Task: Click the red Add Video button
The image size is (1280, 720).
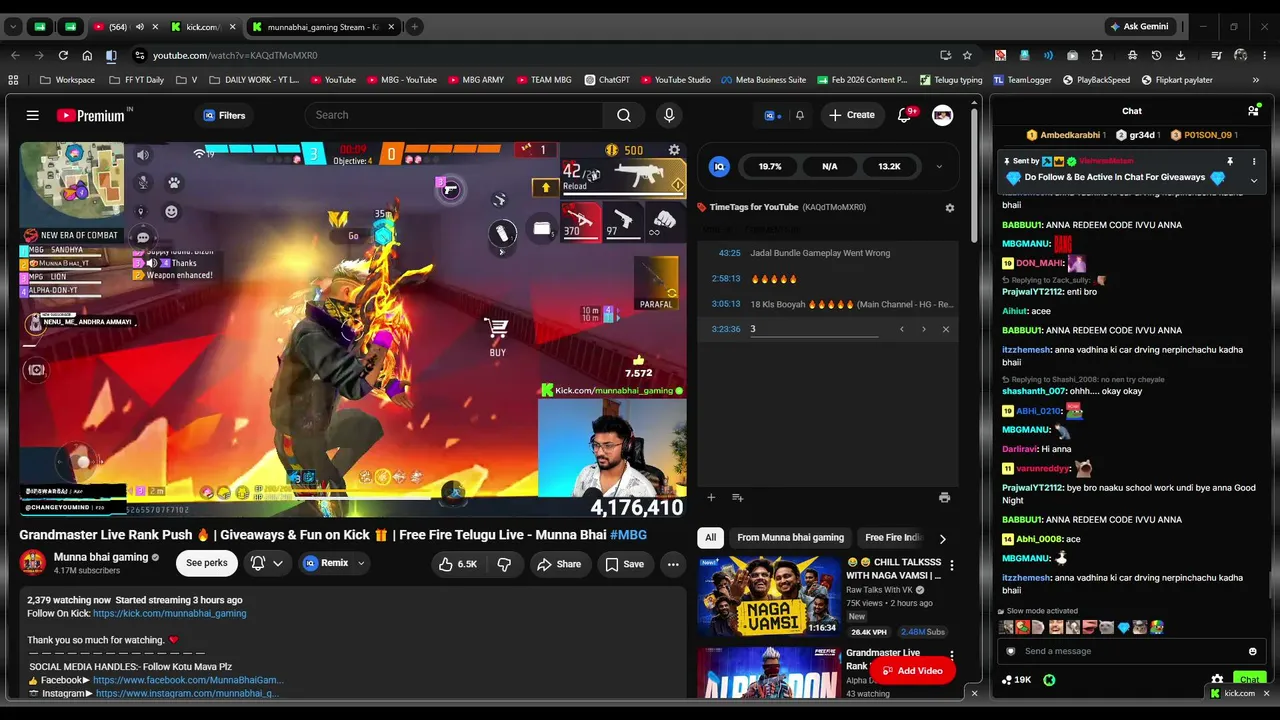Action: tap(912, 671)
